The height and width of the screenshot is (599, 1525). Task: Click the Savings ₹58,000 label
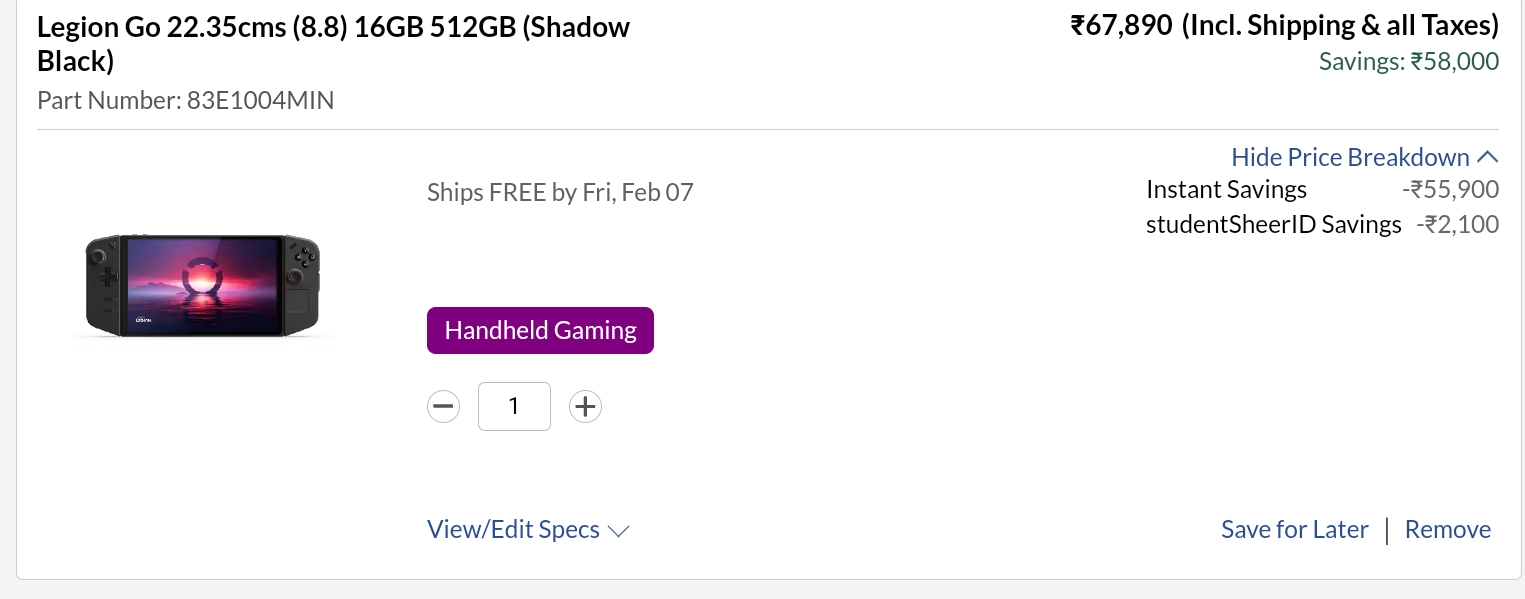click(1409, 61)
